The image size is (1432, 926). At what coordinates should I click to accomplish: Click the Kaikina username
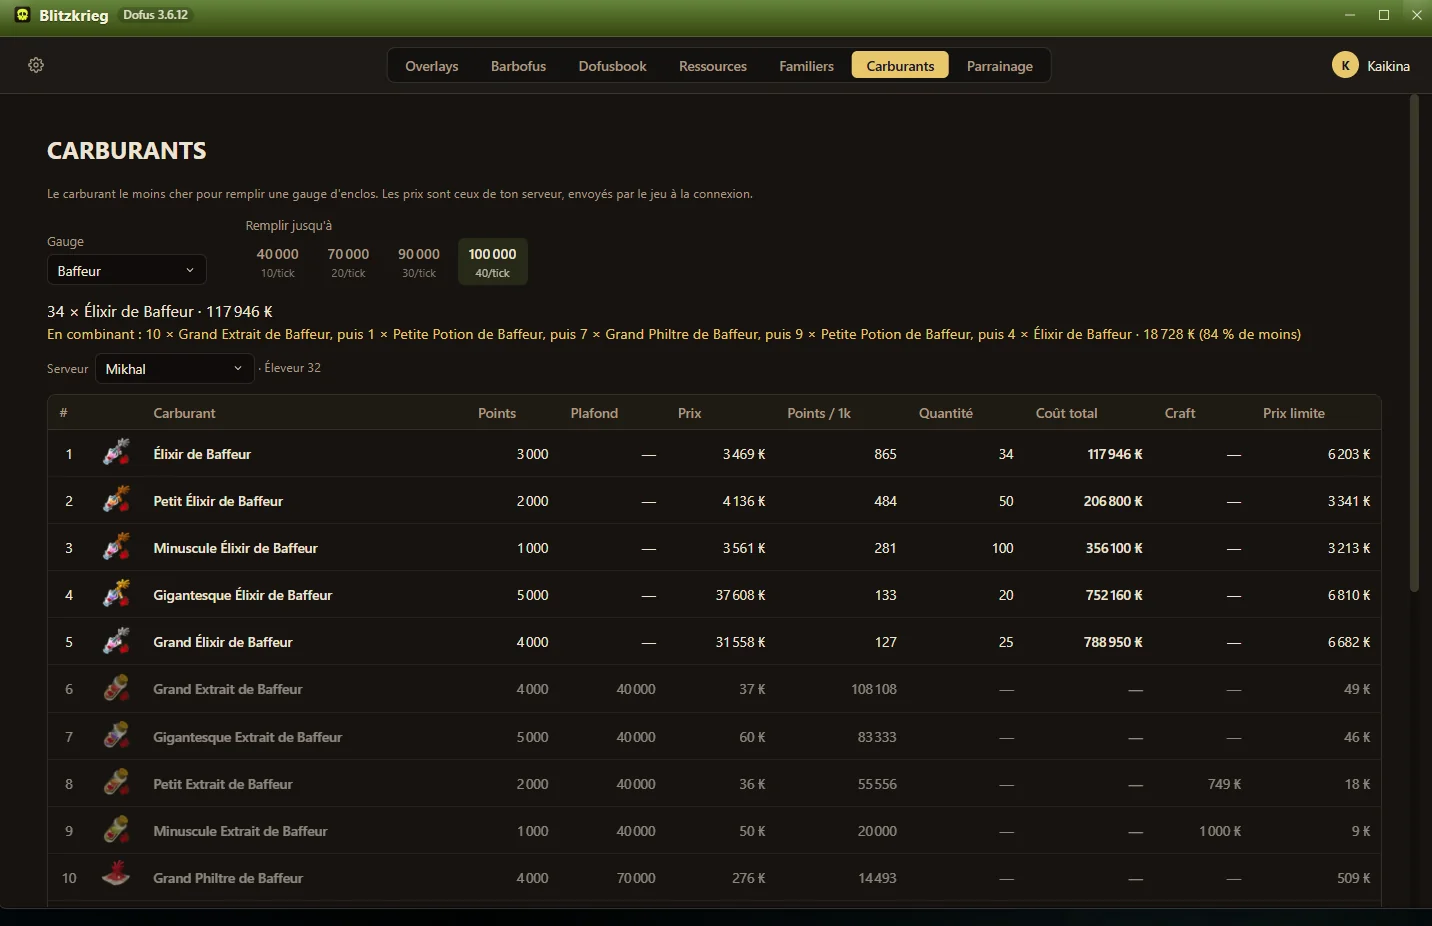click(x=1388, y=66)
